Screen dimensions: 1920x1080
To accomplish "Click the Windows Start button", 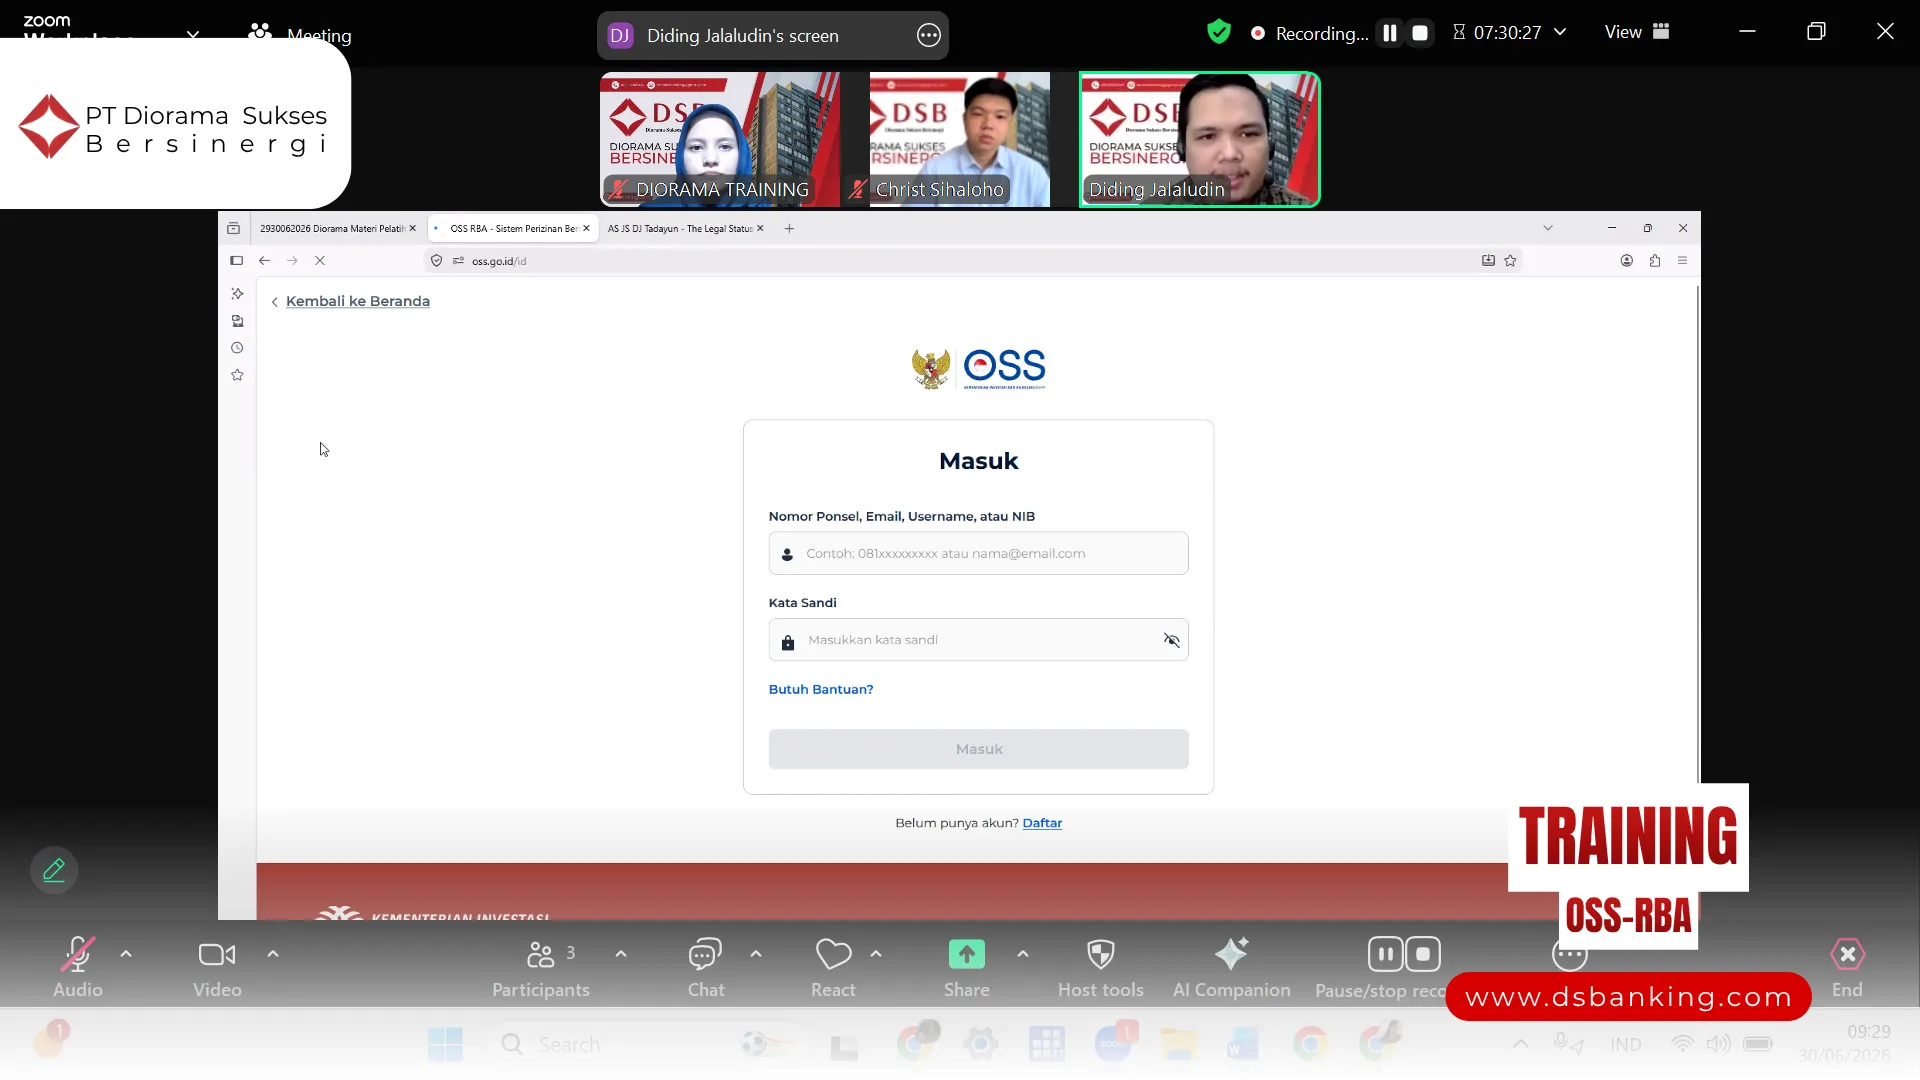I will pyautogui.click(x=445, y=1044).
